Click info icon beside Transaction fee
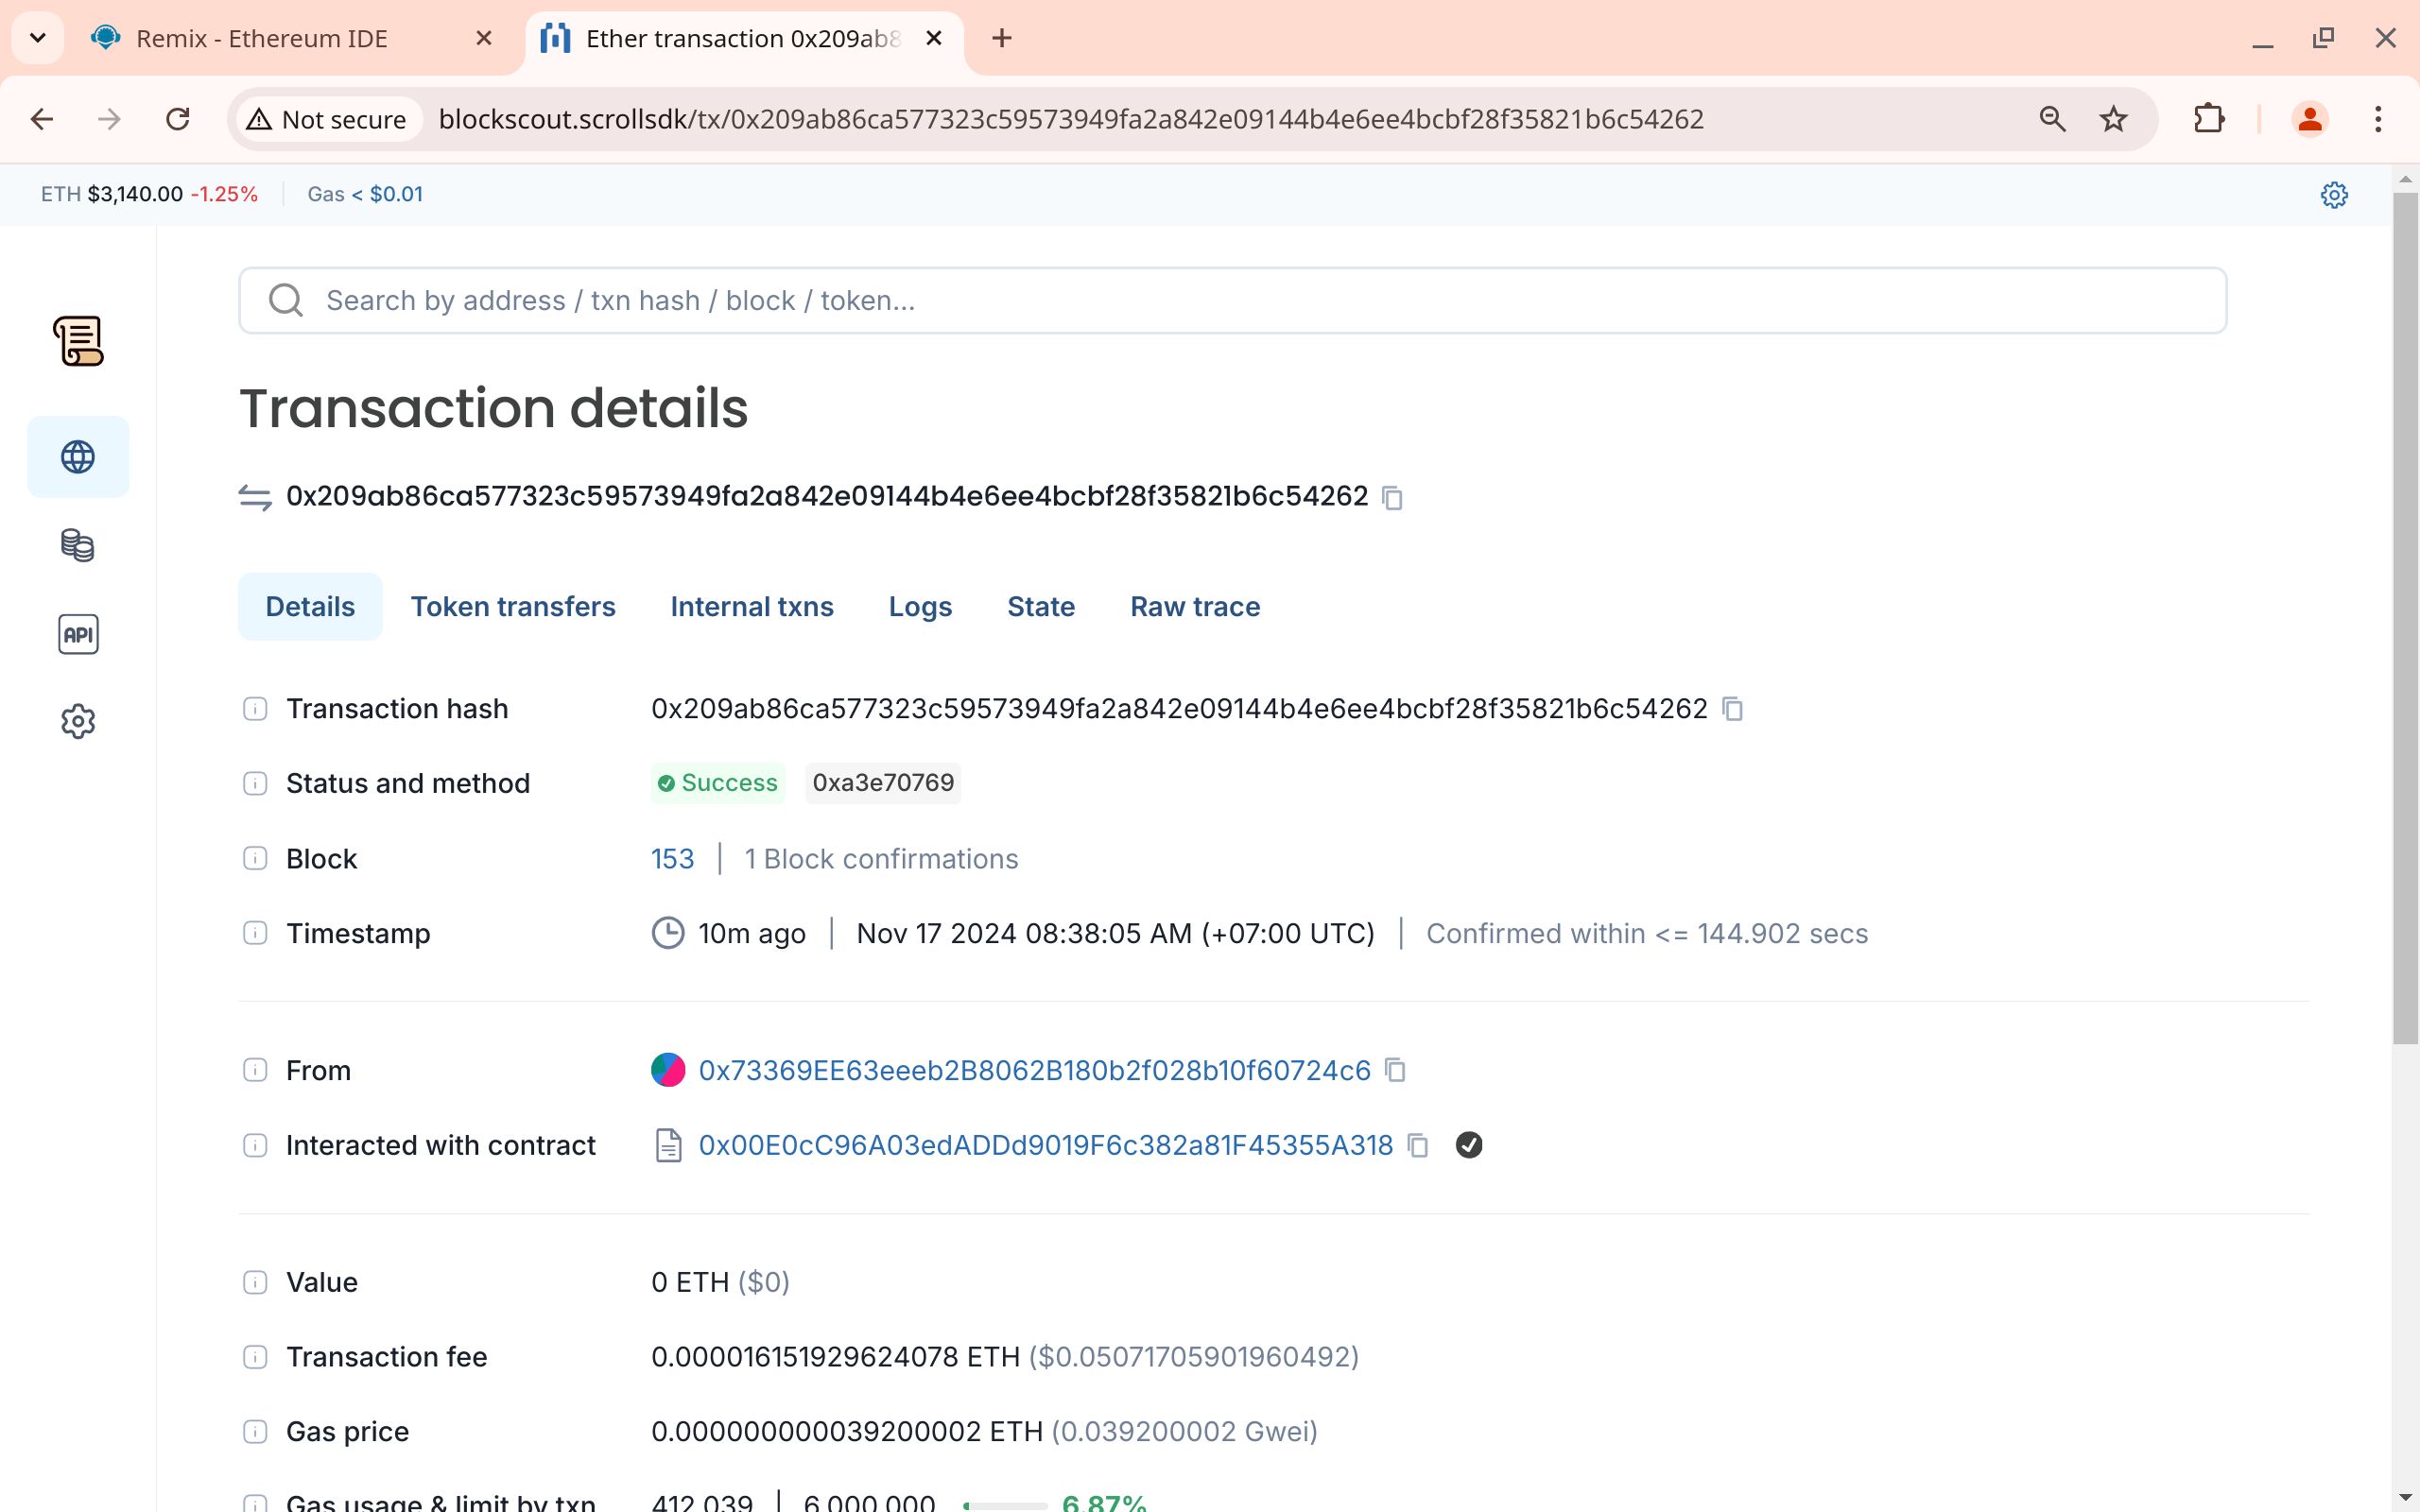This screenshot has width=2420, height=1512. (255, 1357)
